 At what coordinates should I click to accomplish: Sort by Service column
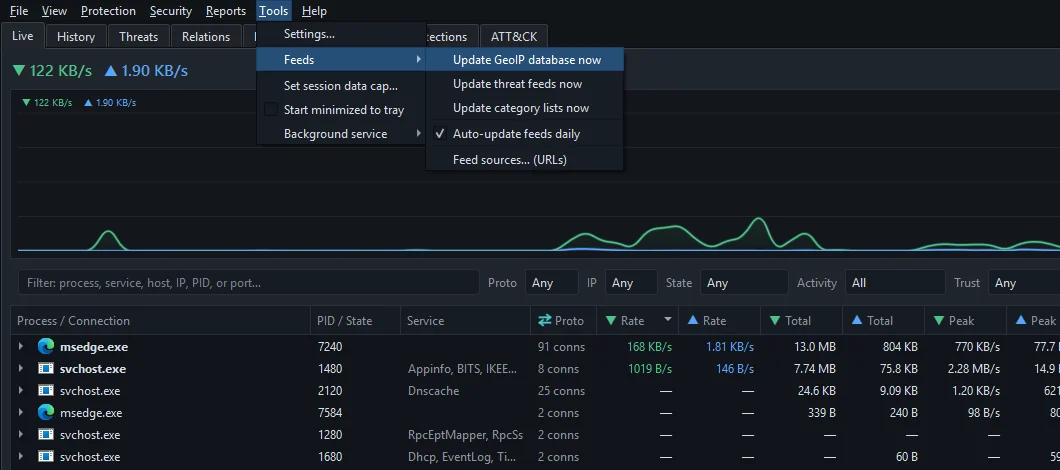click(x=465, y=321)
